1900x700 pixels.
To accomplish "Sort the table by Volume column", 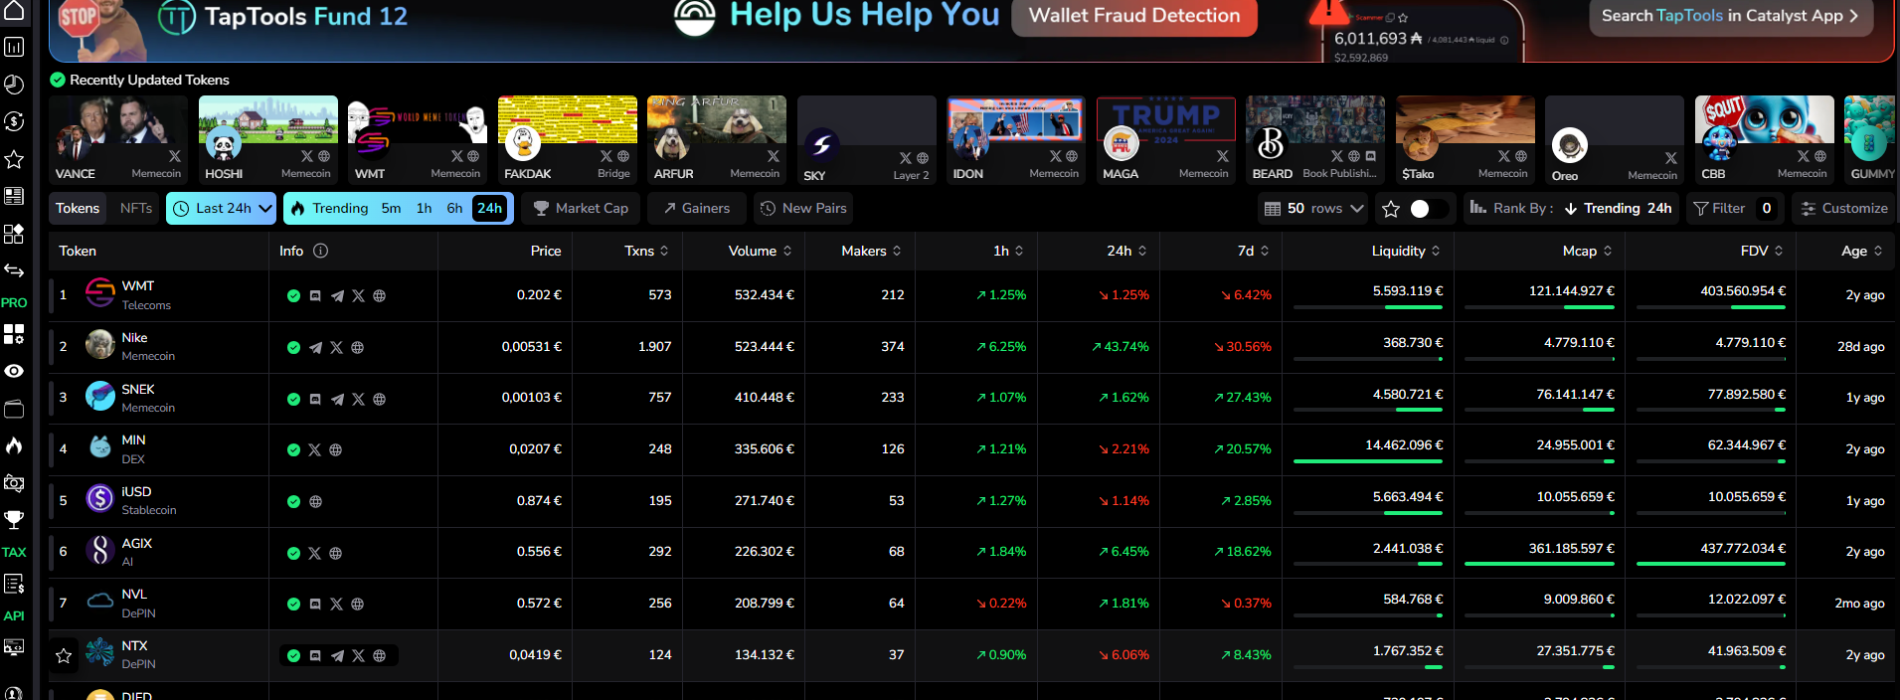I will [x=760, y=251].
